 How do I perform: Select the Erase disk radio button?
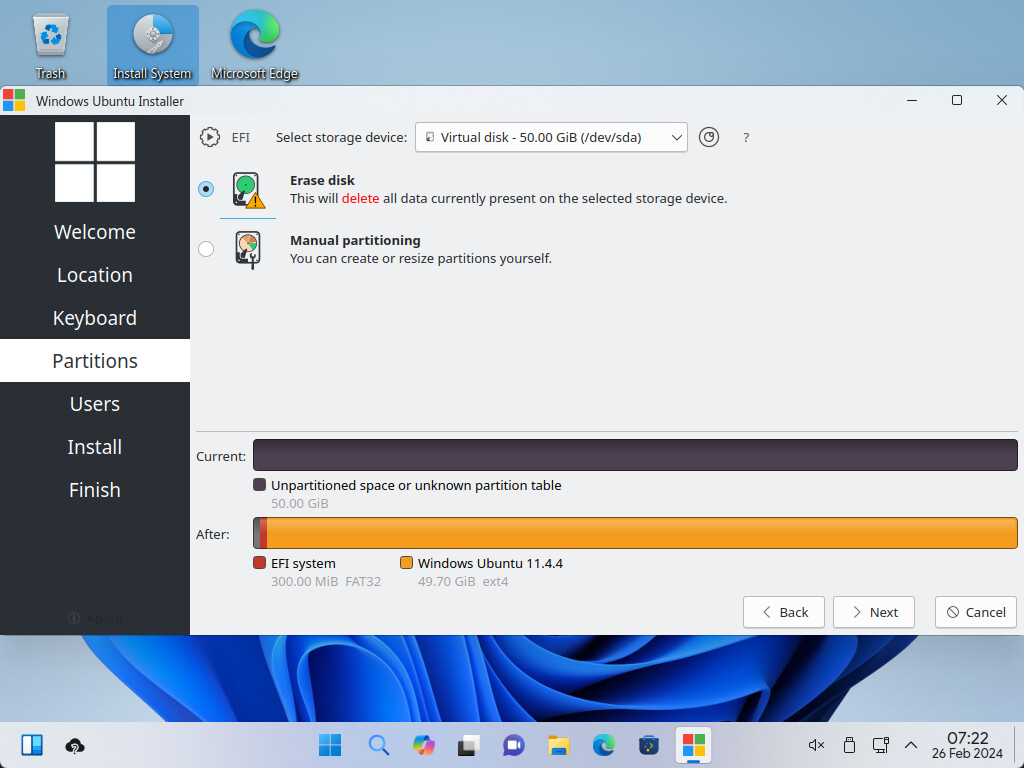[x=206, y=189]
